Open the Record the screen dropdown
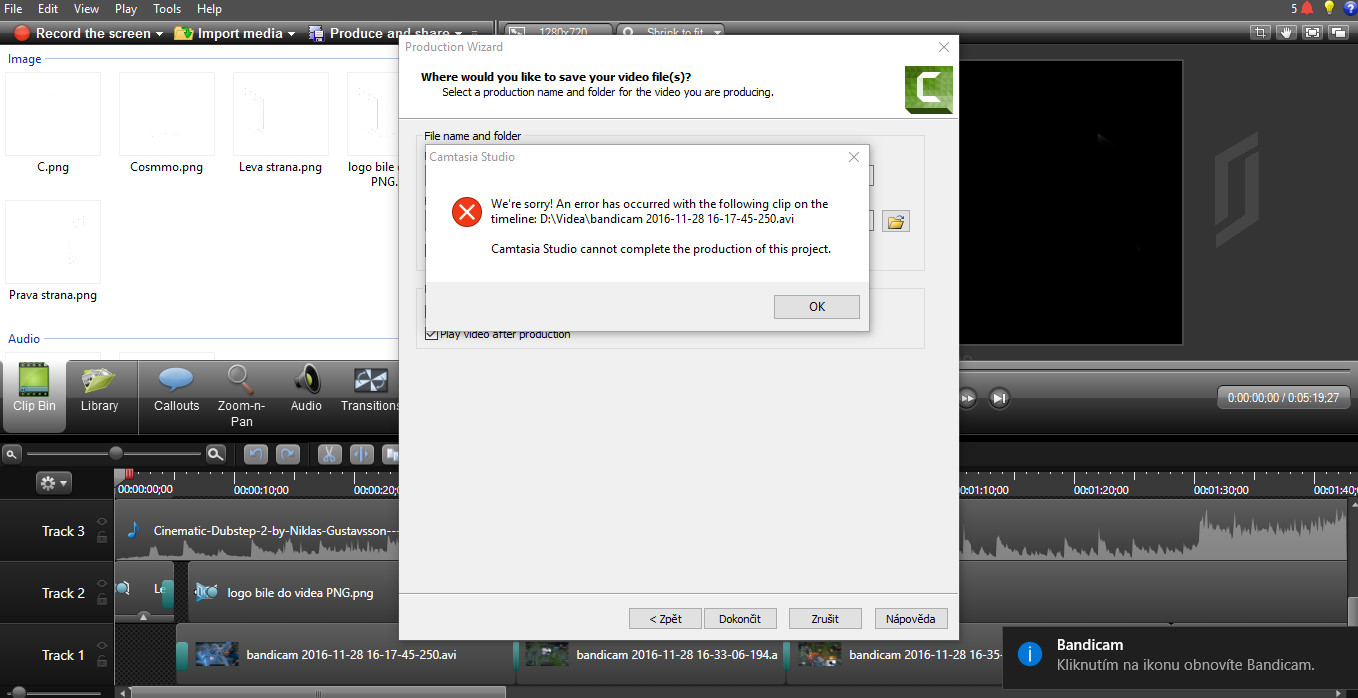The image size is (1358, 698). click(x=88, y=33)
